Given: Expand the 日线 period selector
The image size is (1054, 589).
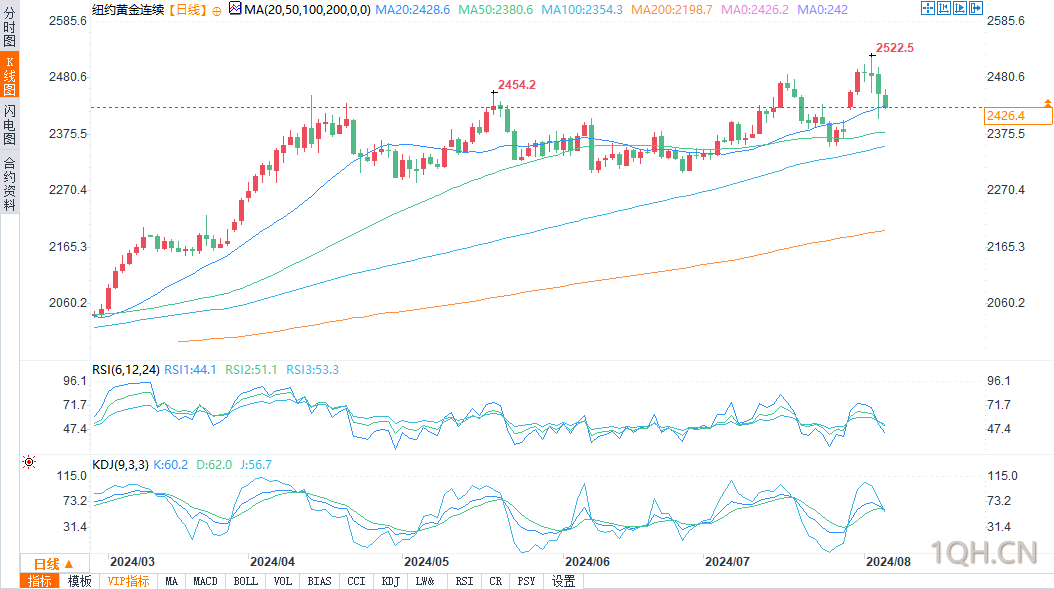Looking at the screenshot, I should click(x=53, y=564).
